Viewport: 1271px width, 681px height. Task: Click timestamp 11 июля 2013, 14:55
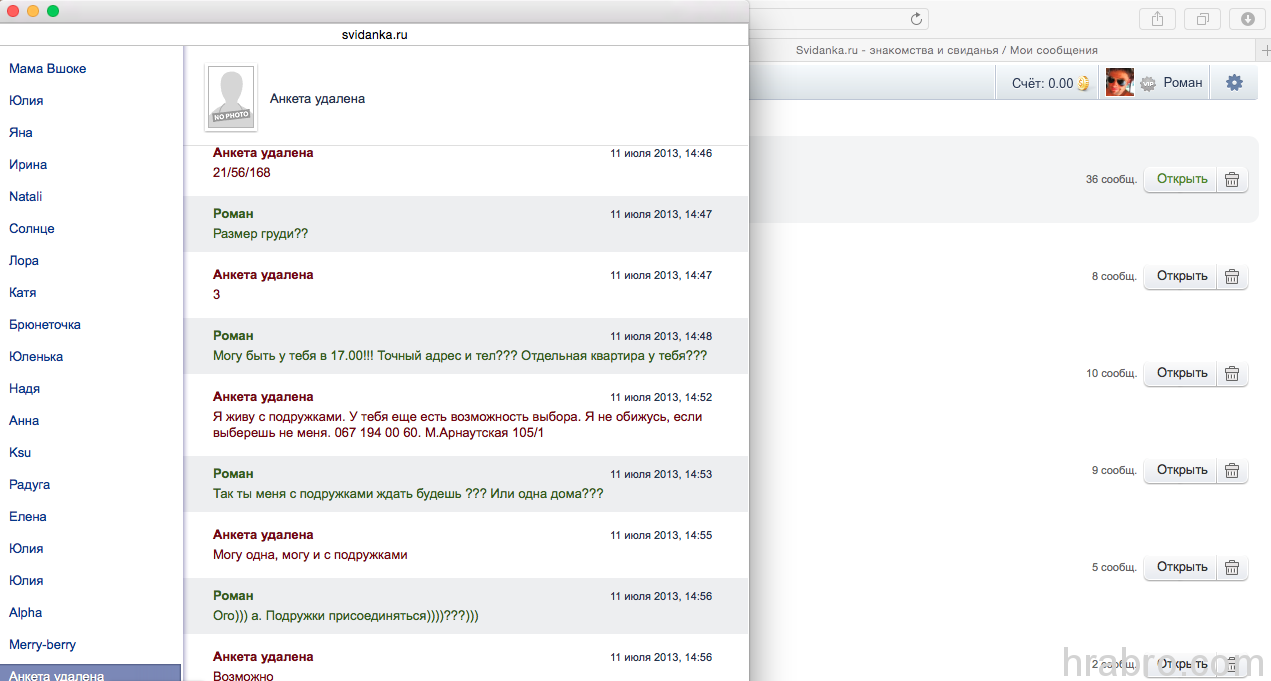[x=661, y=536]
